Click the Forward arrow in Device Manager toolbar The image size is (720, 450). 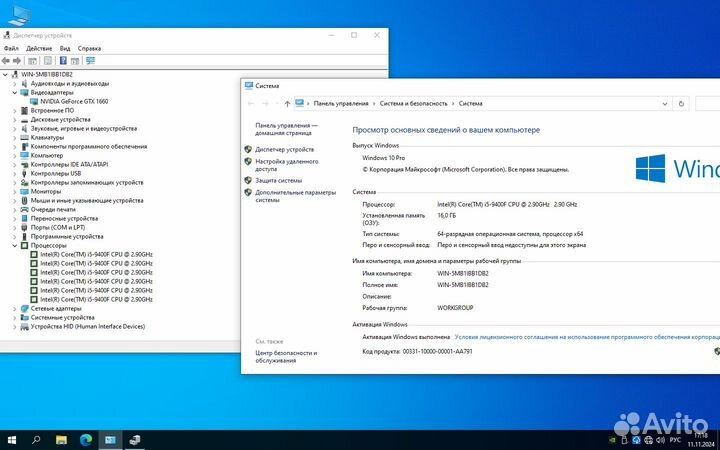coord(17,61)
